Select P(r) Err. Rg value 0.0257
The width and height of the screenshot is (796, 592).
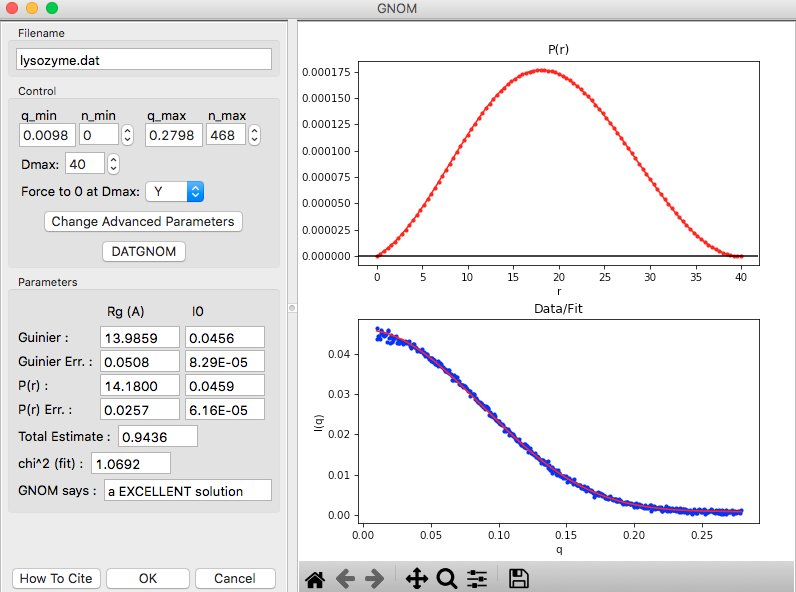point(140,410)
